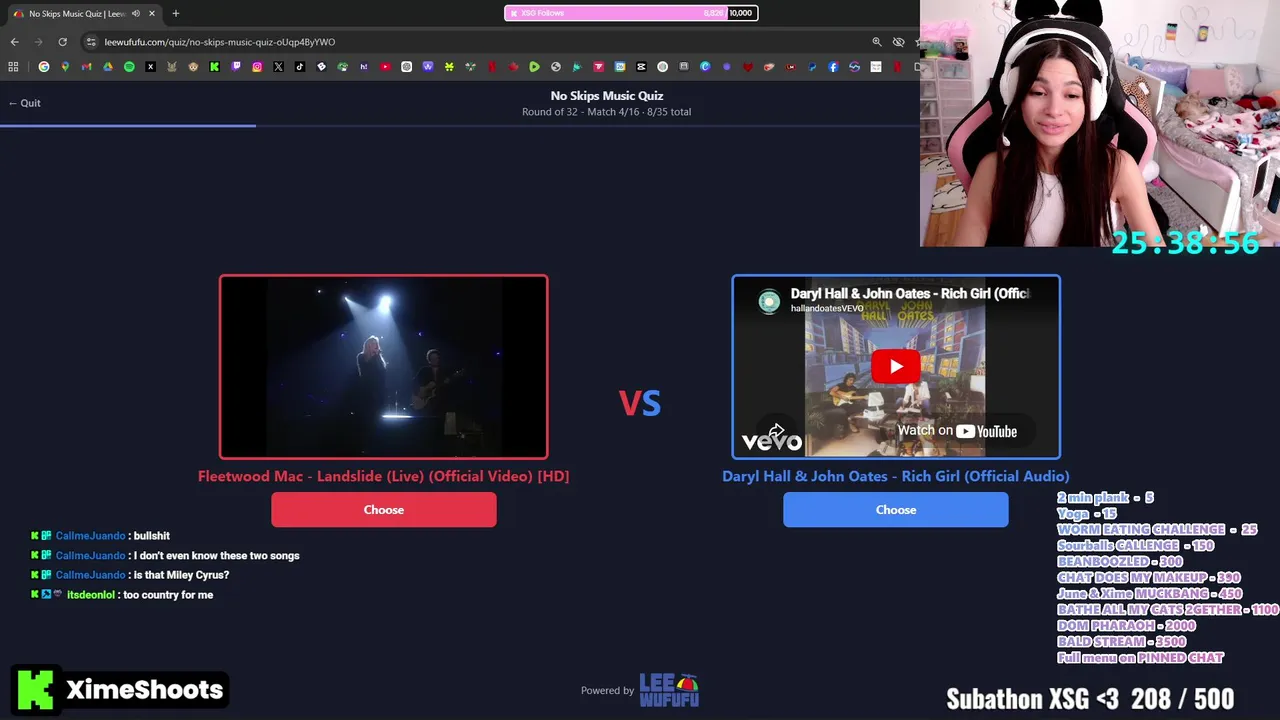This screenshot has width=1280, height=720.
Task: Click the hallandoatesVEVO channel name
Action: click(827, 309)
